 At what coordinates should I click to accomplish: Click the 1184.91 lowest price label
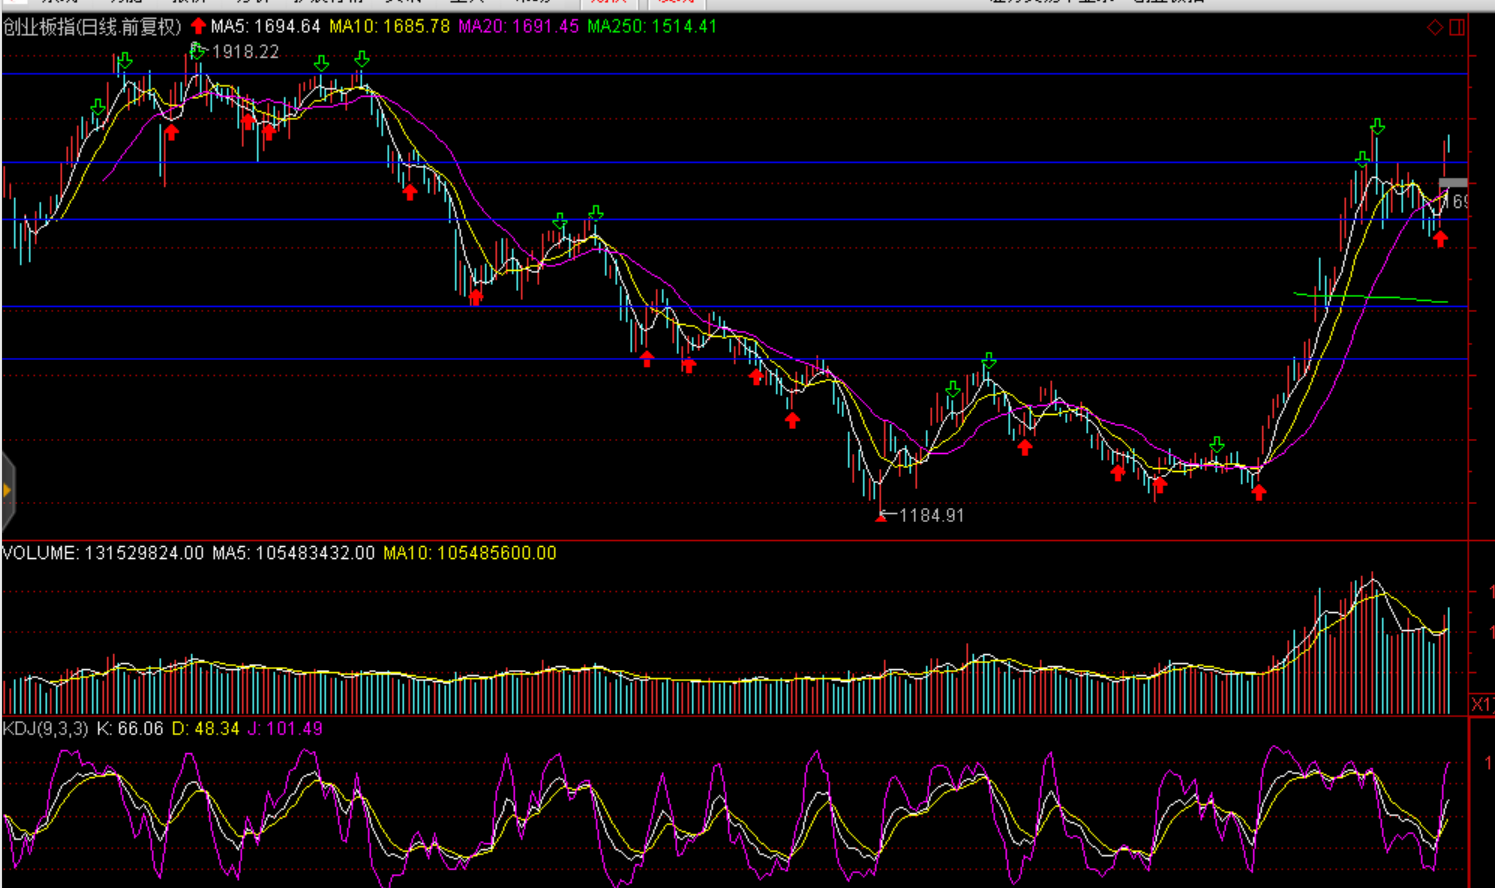click(x=932, y=516)
